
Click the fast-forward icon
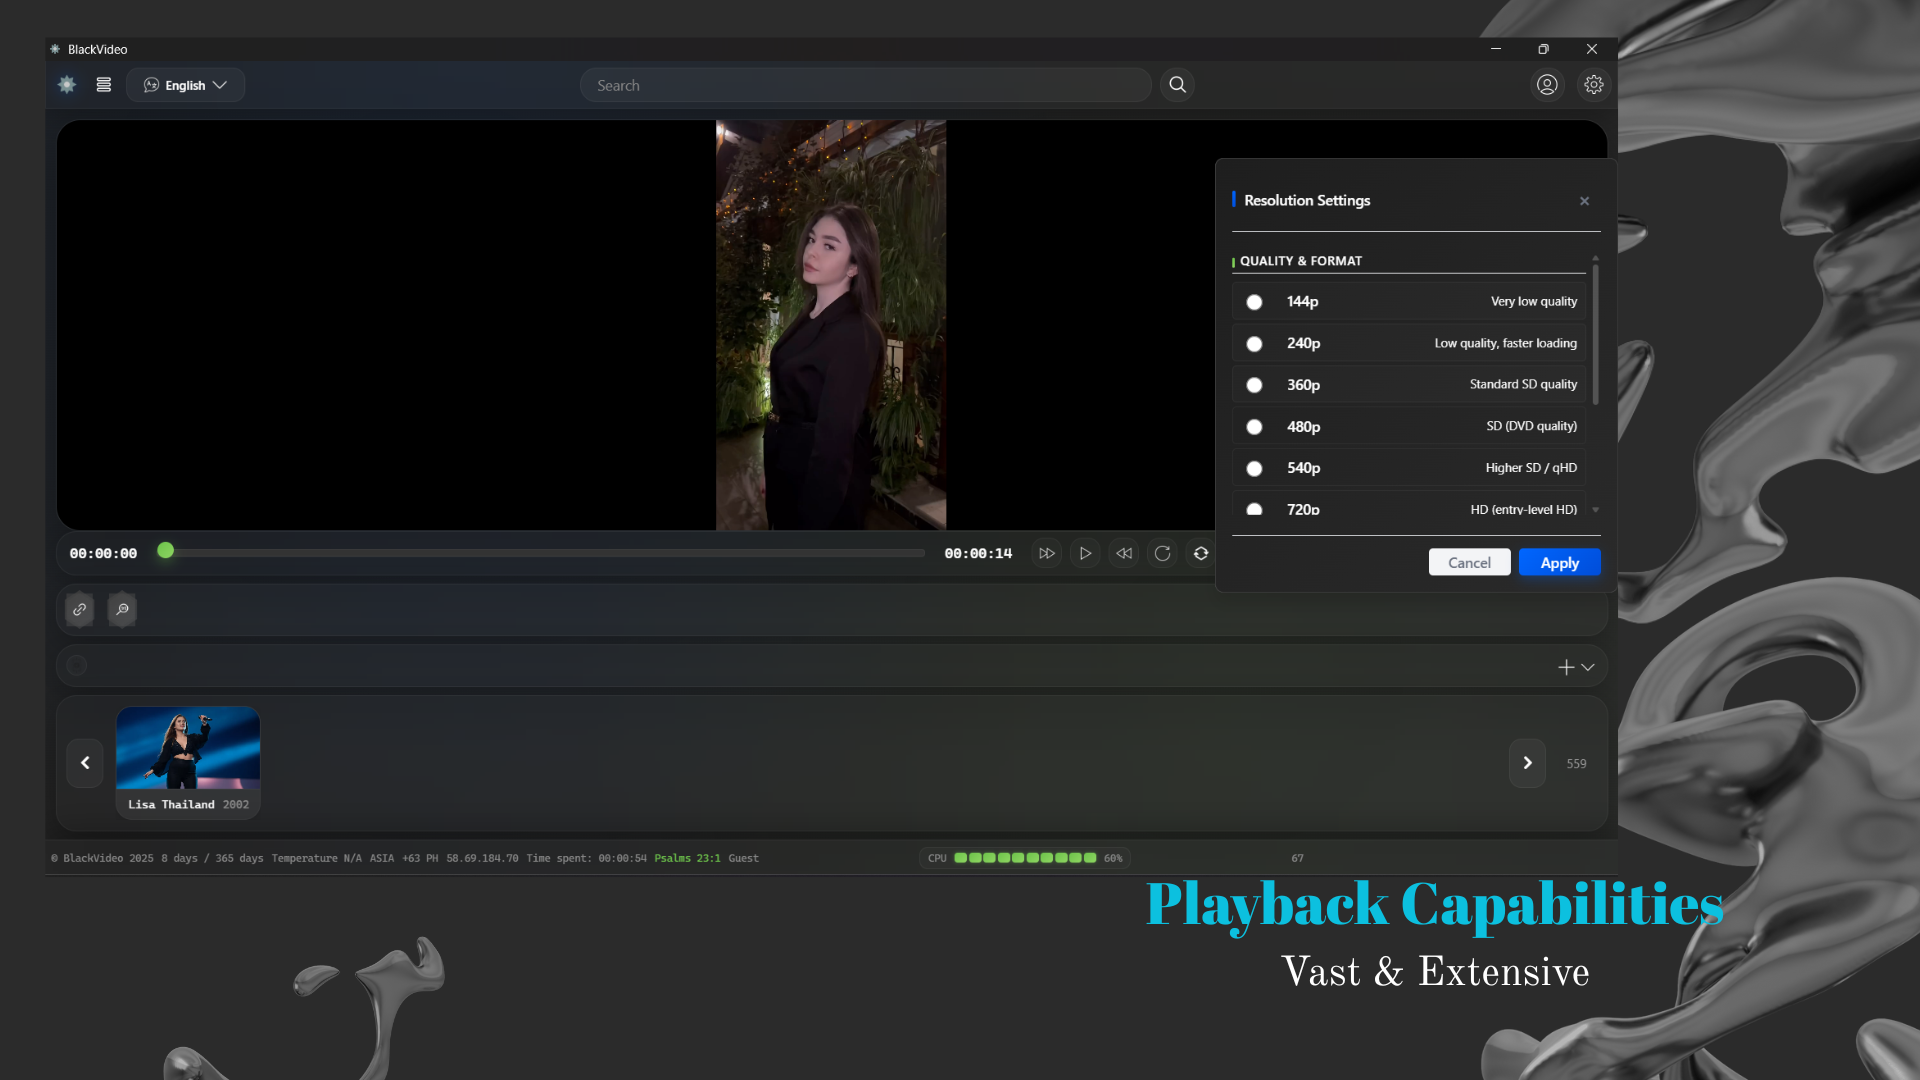(1046, 553)
